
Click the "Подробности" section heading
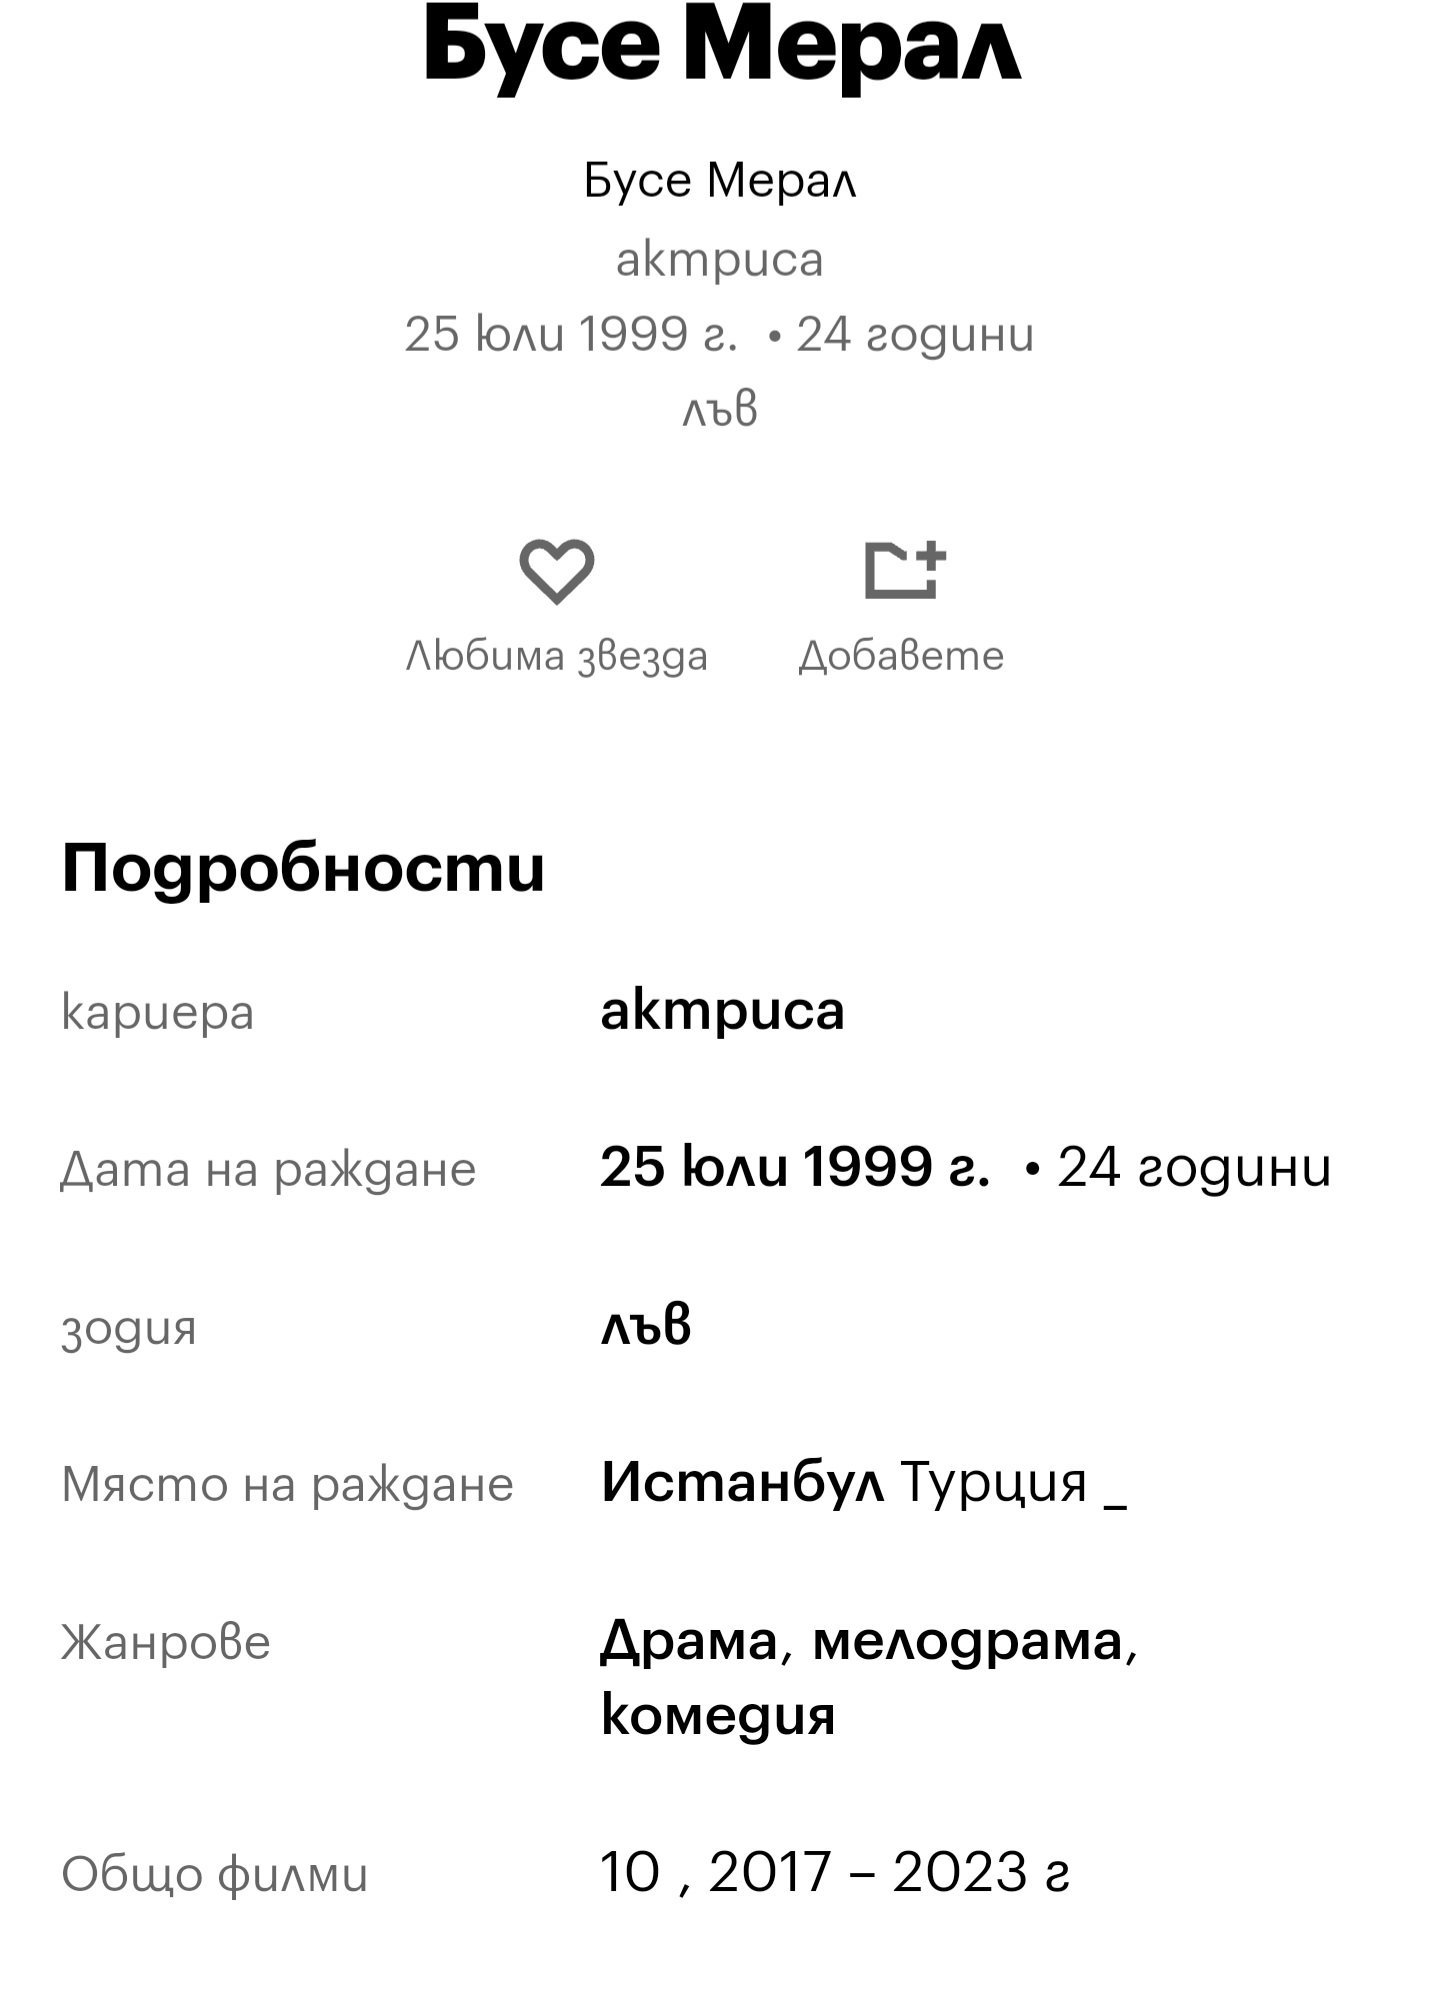coord(303,868)
